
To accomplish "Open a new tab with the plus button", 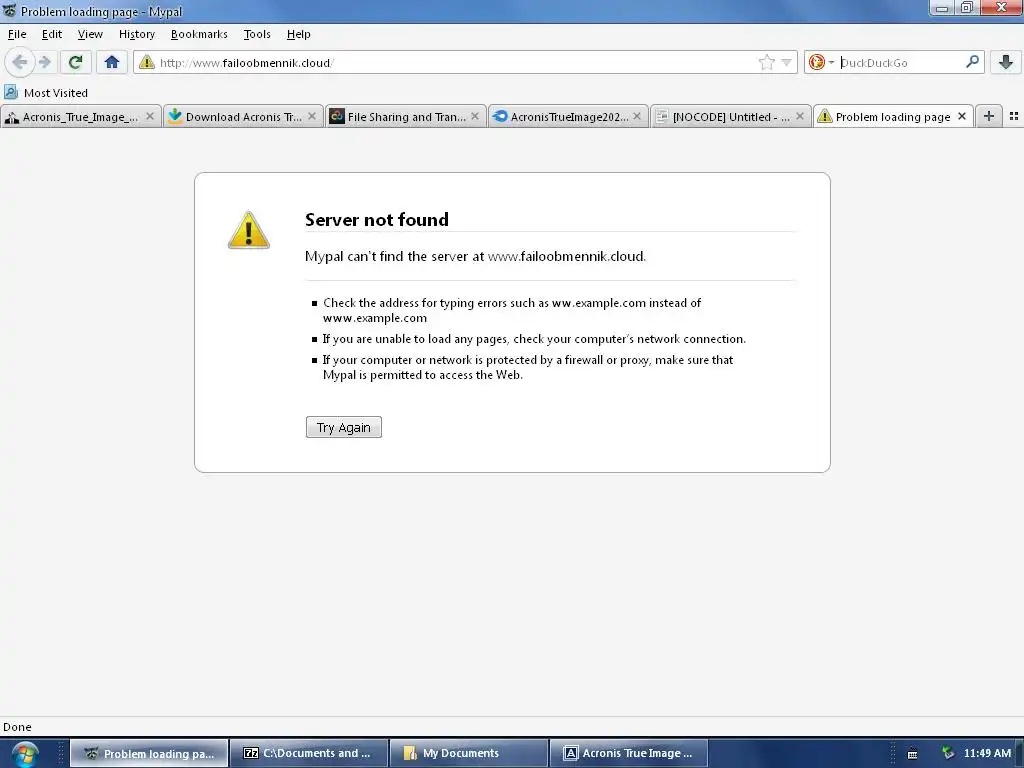I will point(989,116).
